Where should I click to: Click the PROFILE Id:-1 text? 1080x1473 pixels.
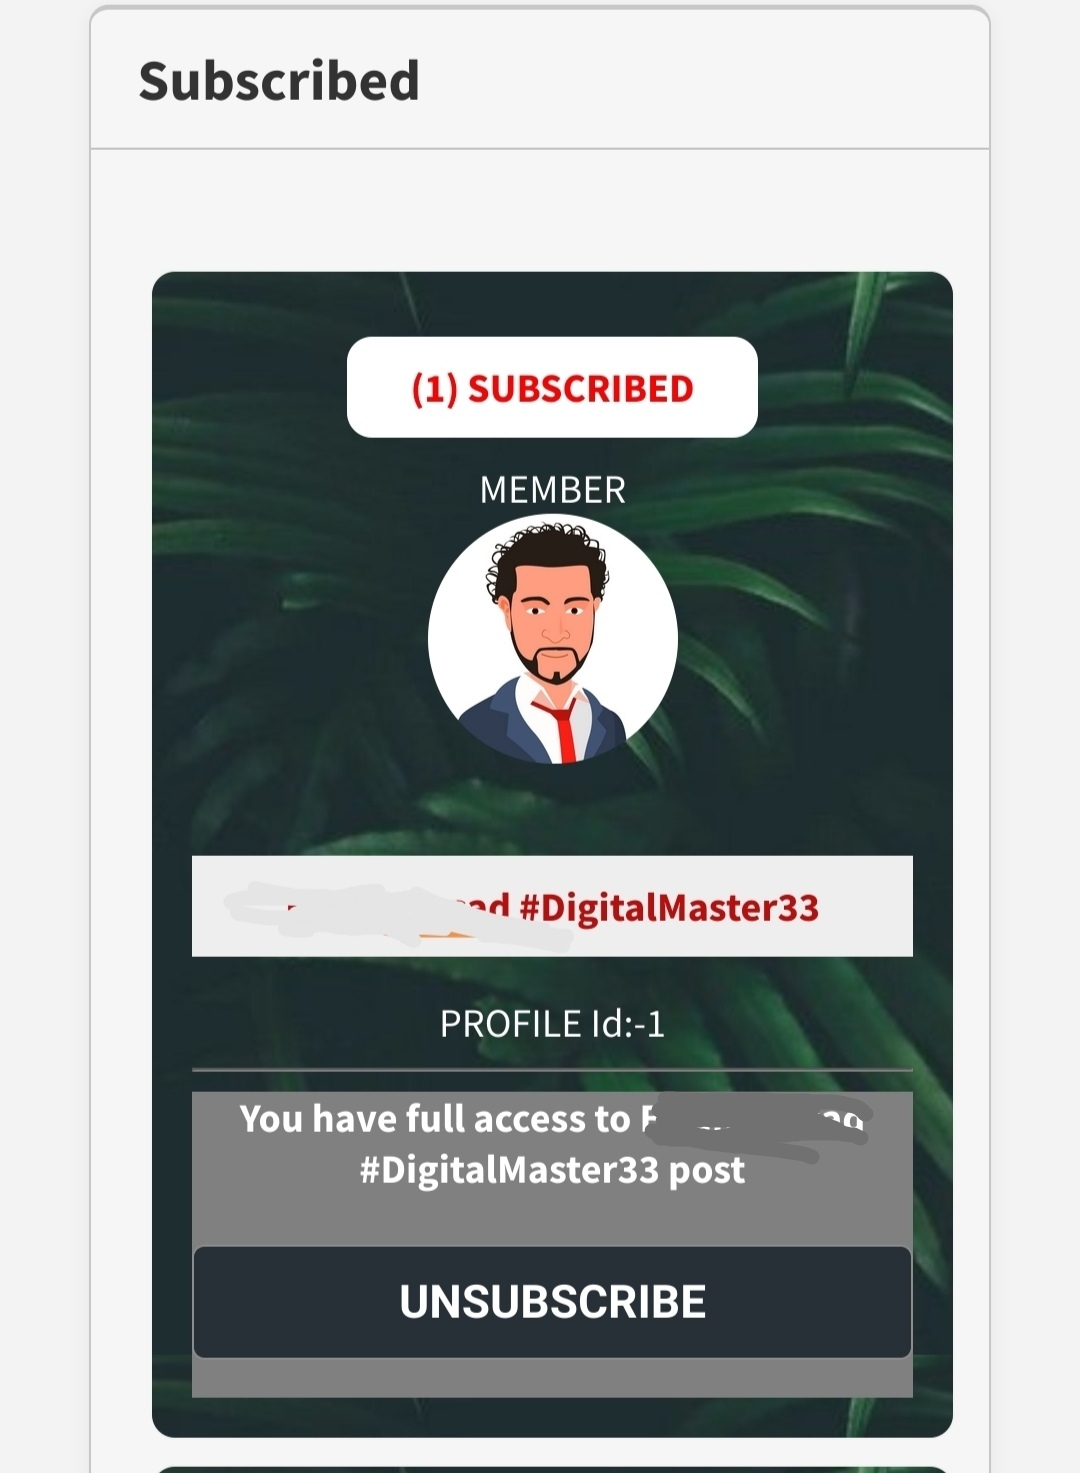click(552, 1024)
